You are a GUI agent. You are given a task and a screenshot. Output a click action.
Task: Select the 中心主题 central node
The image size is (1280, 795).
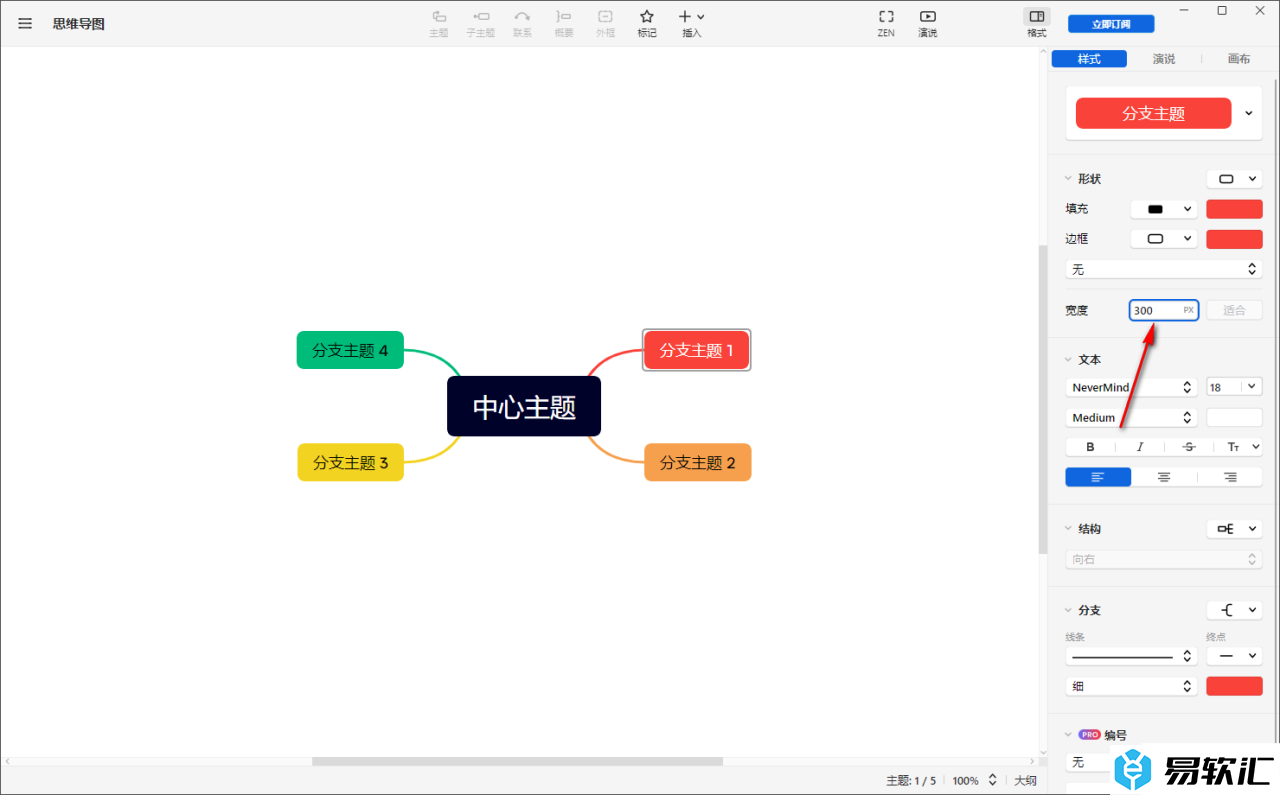click(524, 406)
